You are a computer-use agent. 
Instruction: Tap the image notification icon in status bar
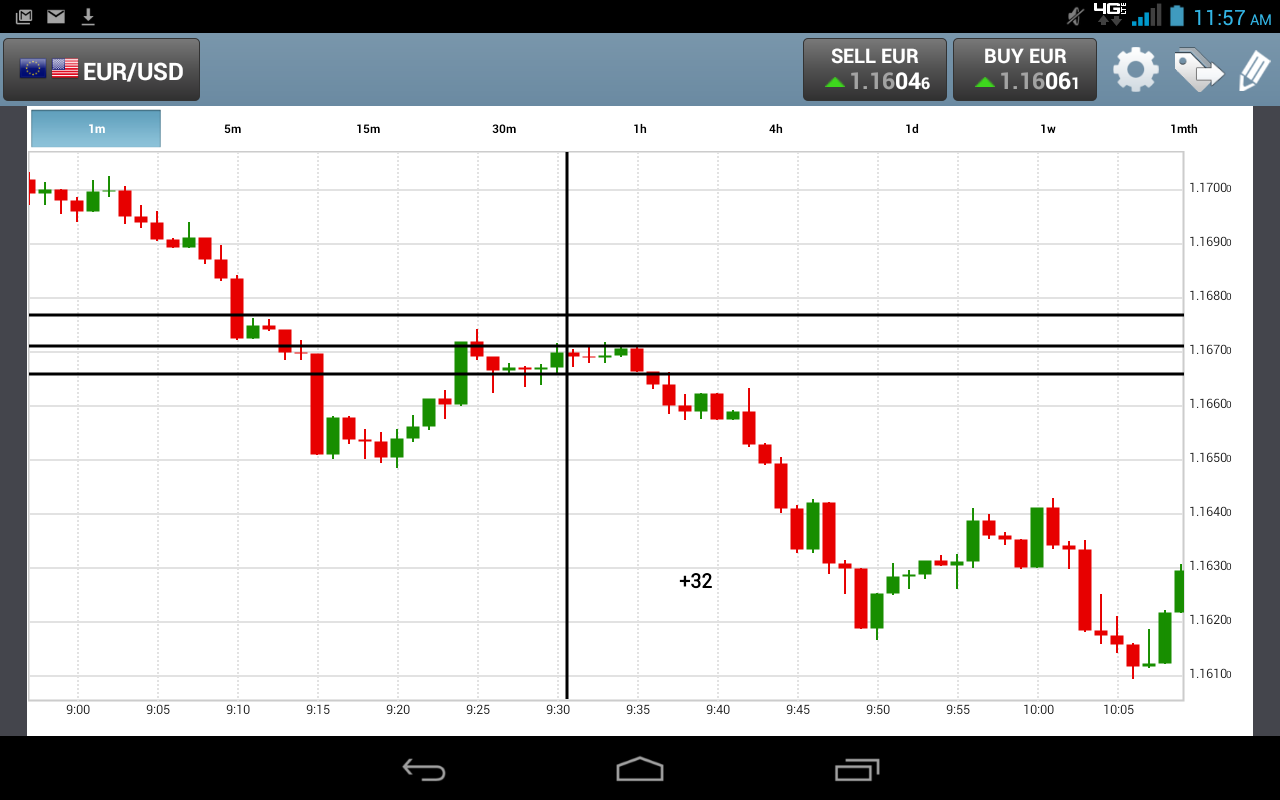(24, 16)
